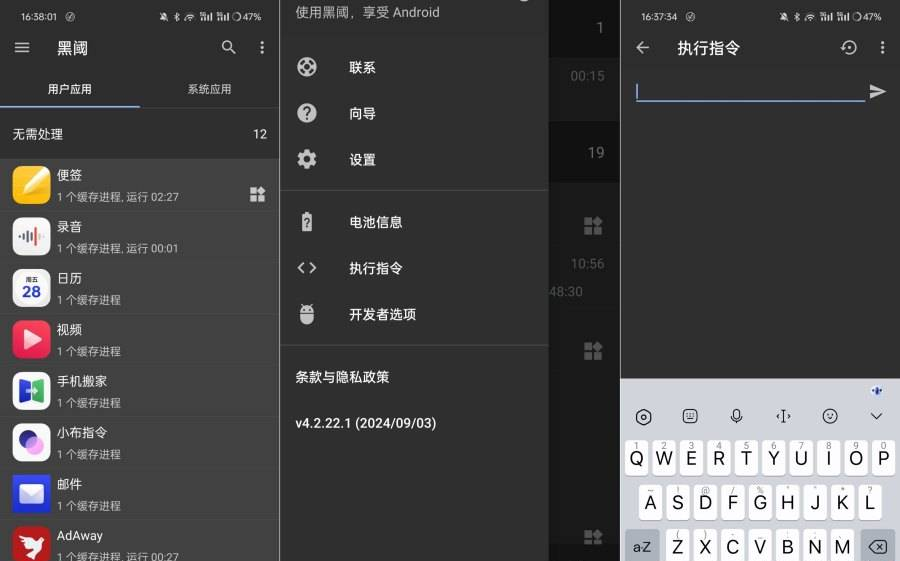Viewport: 900px width, 561px height.
Task: Open 条款与隐私政策 link
Action: 342,377
